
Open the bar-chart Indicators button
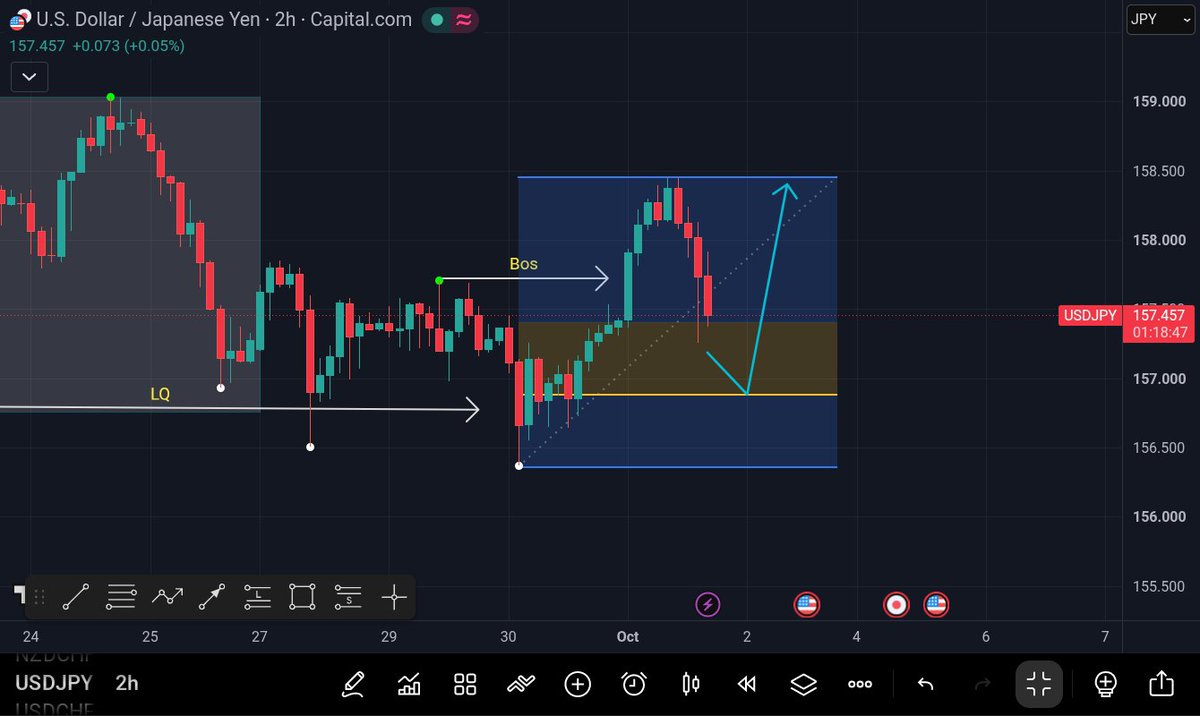click(x=409, y=684)
